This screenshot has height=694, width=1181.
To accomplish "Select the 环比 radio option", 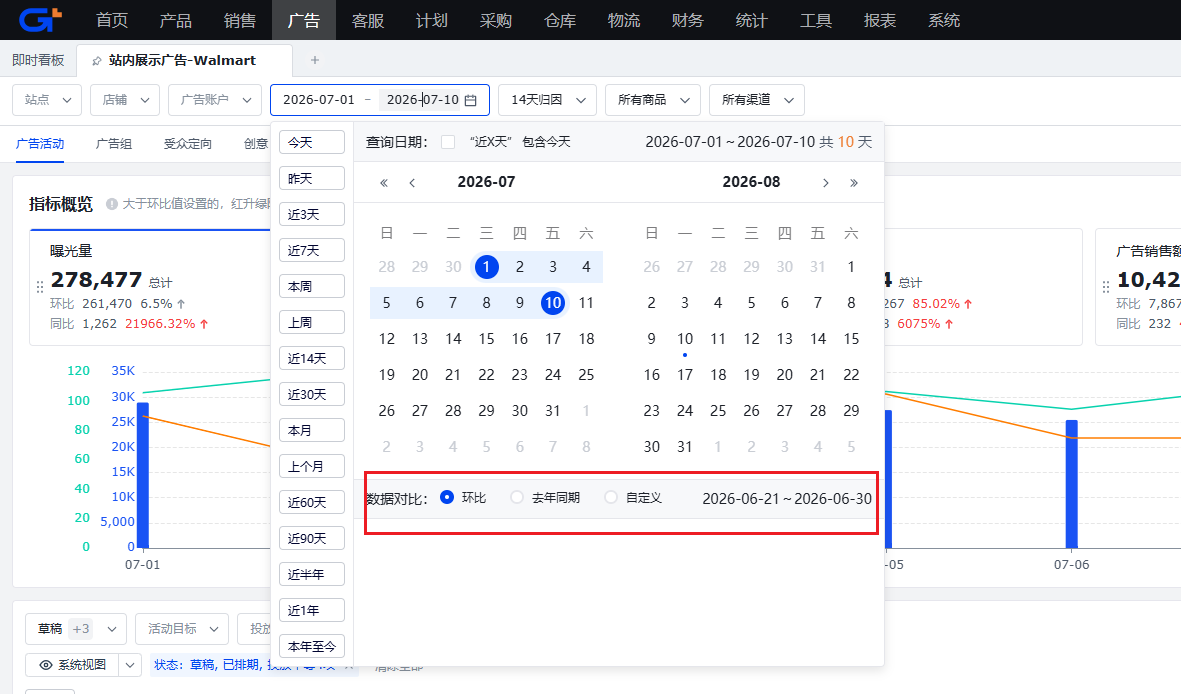I will 447,497.
